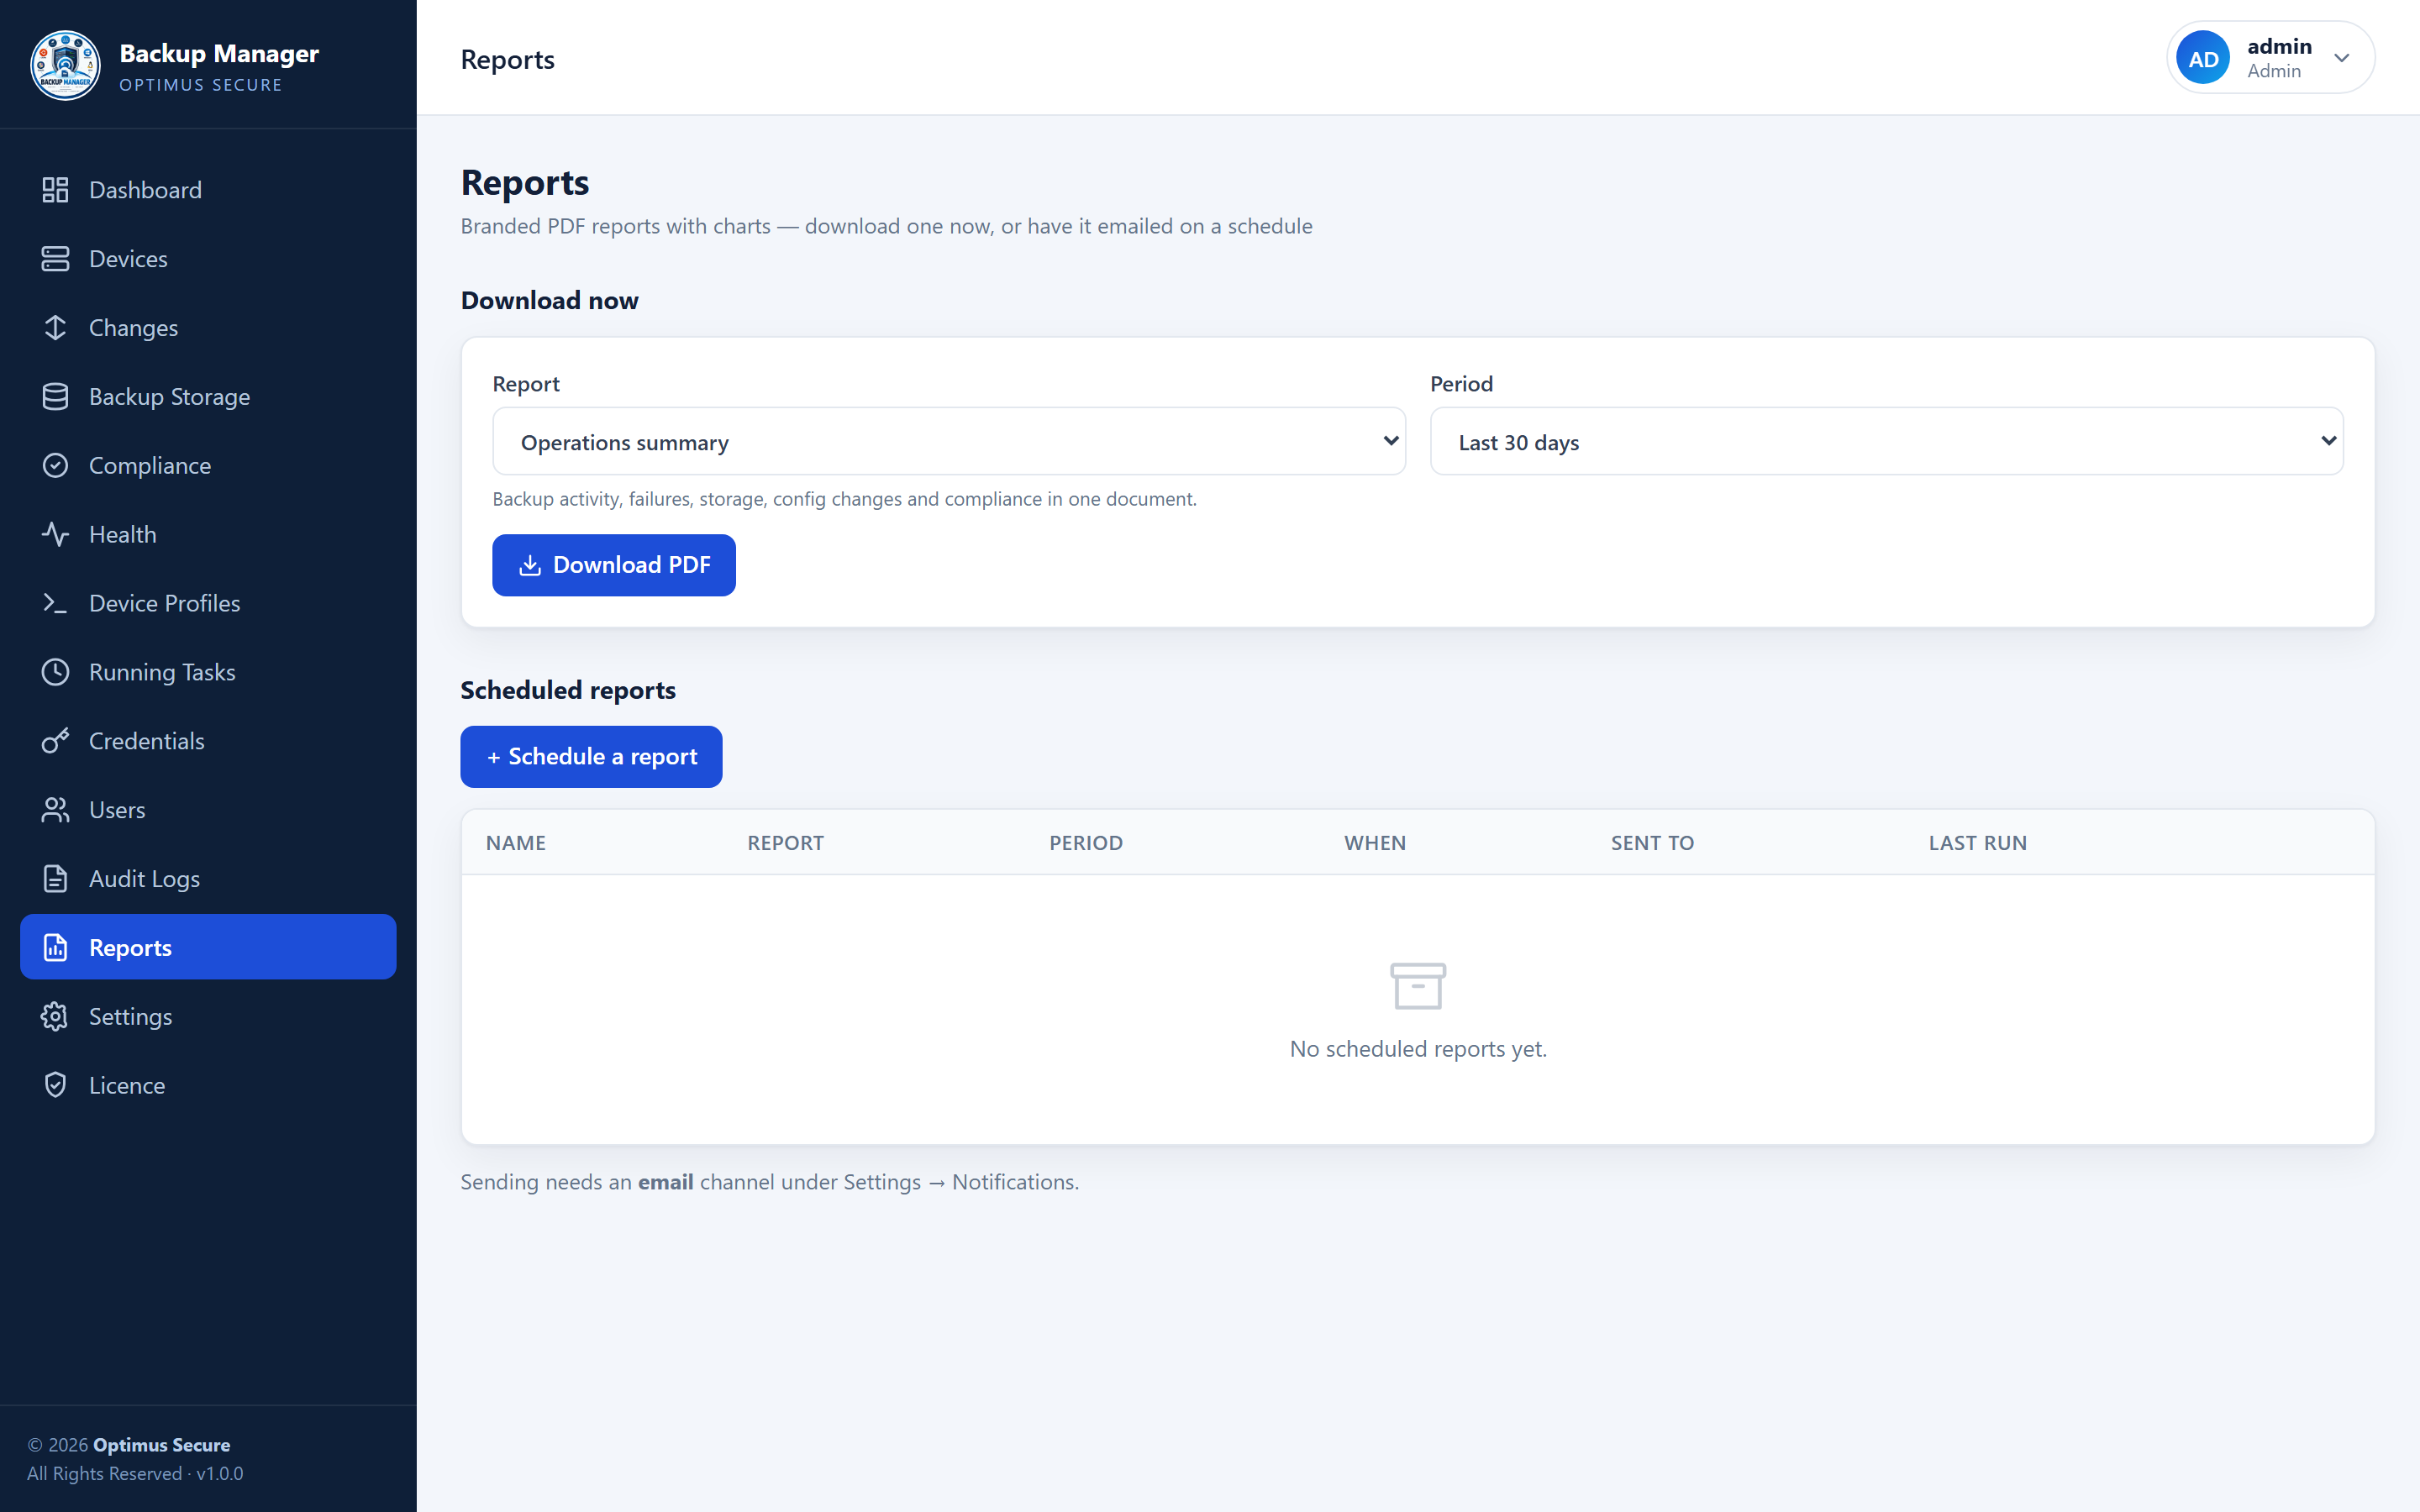
Task: Go to Device Profiles
Action: pos(208,604)
